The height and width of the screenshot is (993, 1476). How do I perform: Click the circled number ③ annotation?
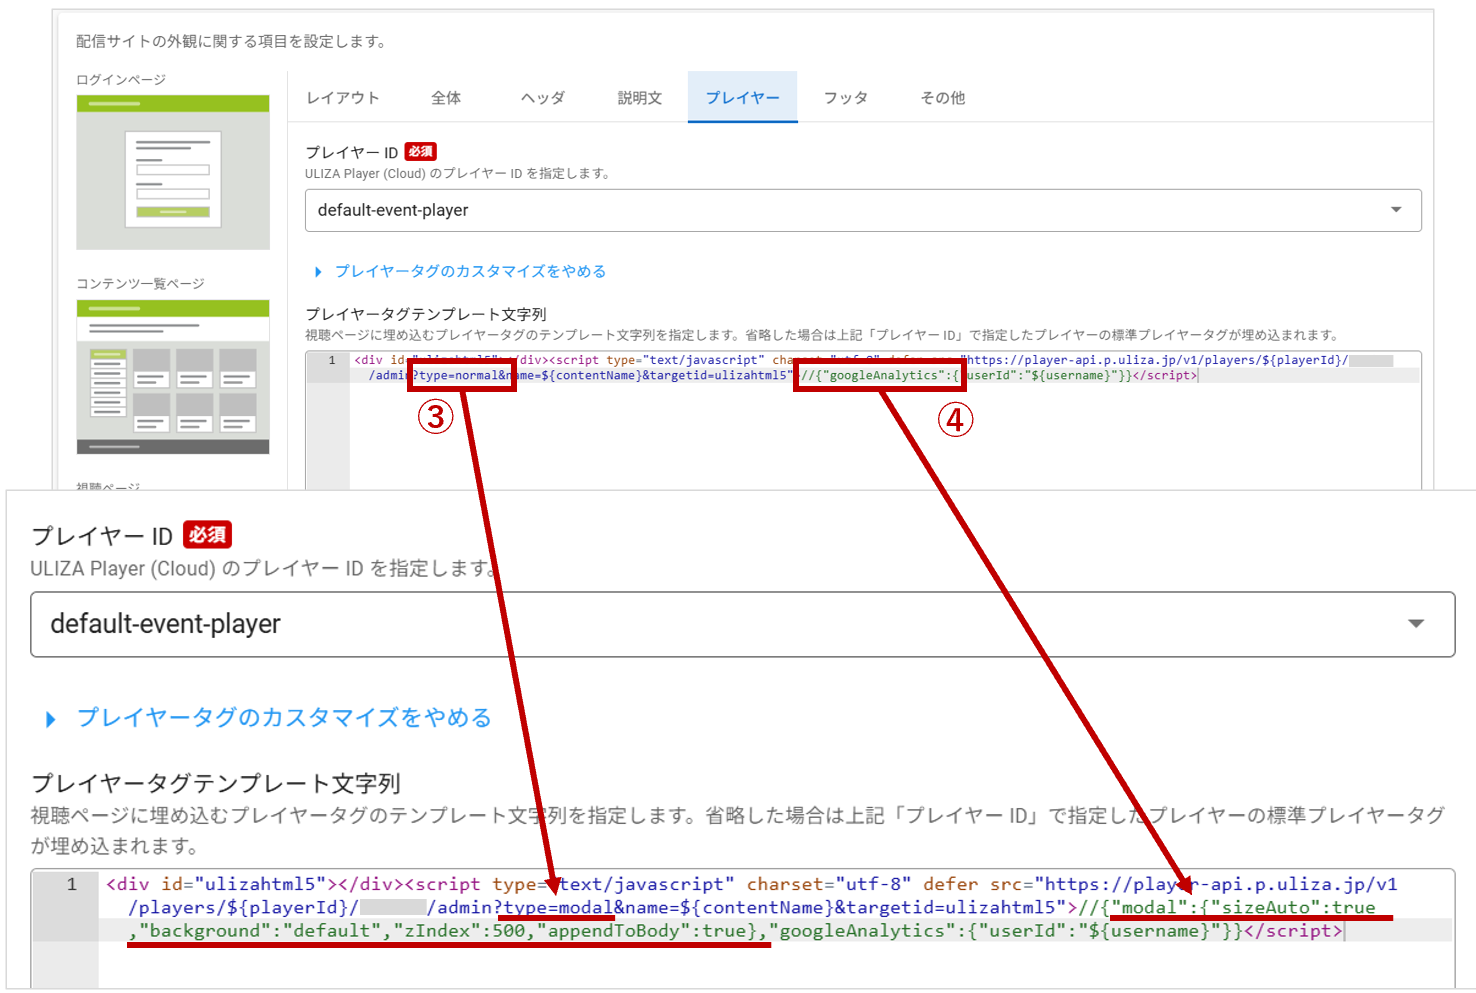435,417
